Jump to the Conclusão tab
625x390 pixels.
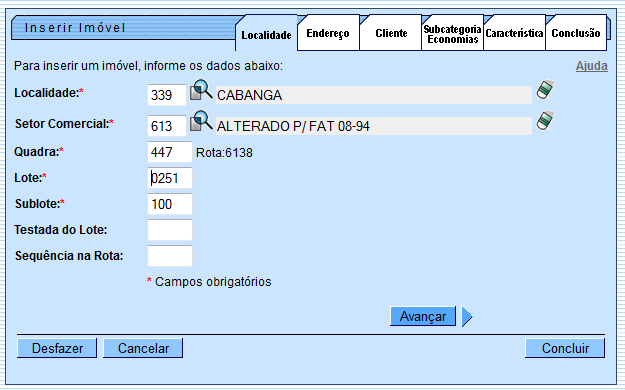tap(576, 33)
